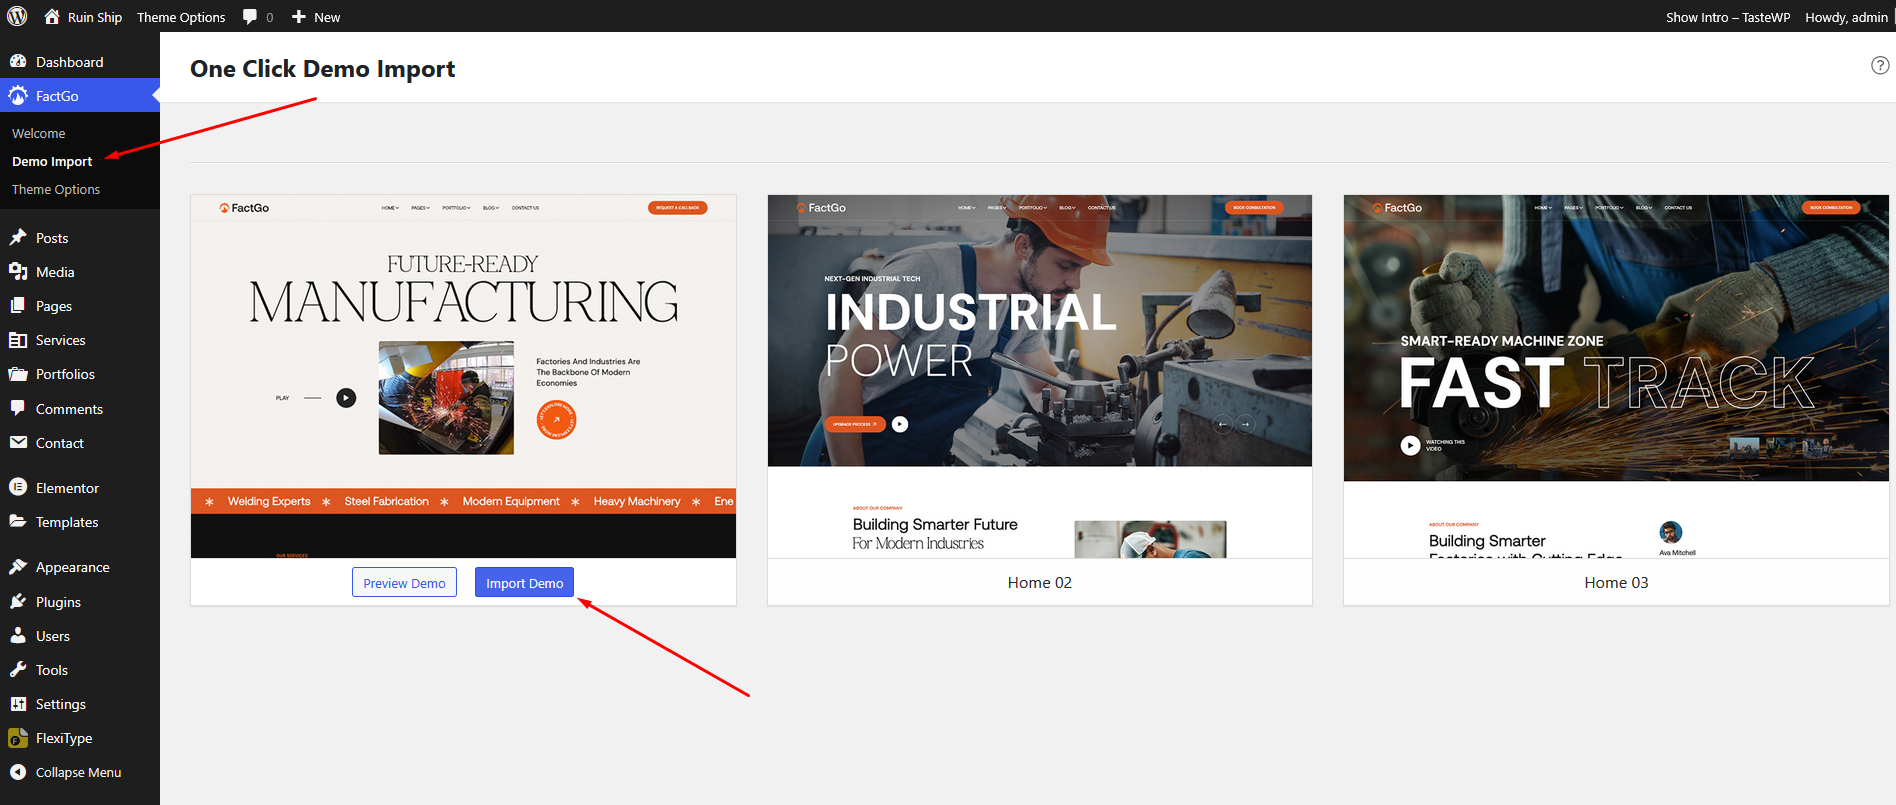Open the Users menu
The width and height of the screenshot is (1896, 805).
80,636
